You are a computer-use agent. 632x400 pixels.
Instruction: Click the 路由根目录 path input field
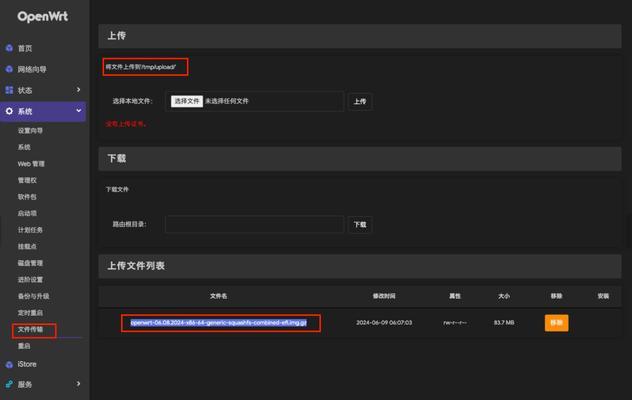tap(254, 224)
